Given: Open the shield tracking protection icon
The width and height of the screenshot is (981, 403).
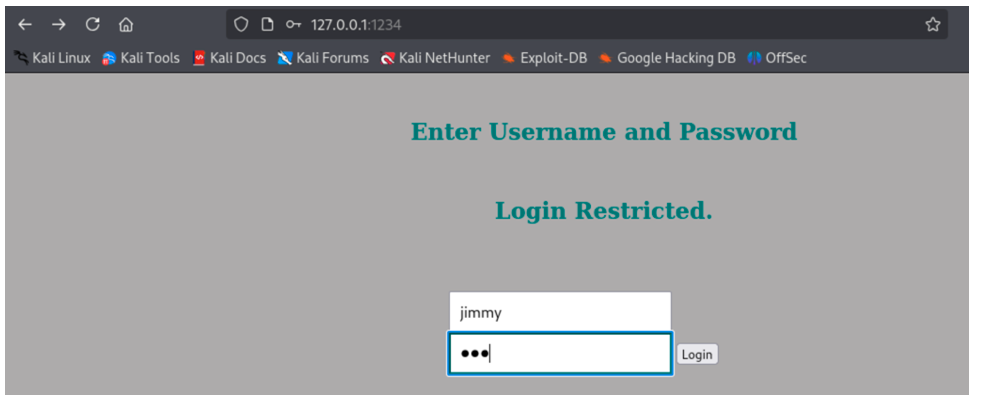Looking at the screenshot, I should click(241, 24).
